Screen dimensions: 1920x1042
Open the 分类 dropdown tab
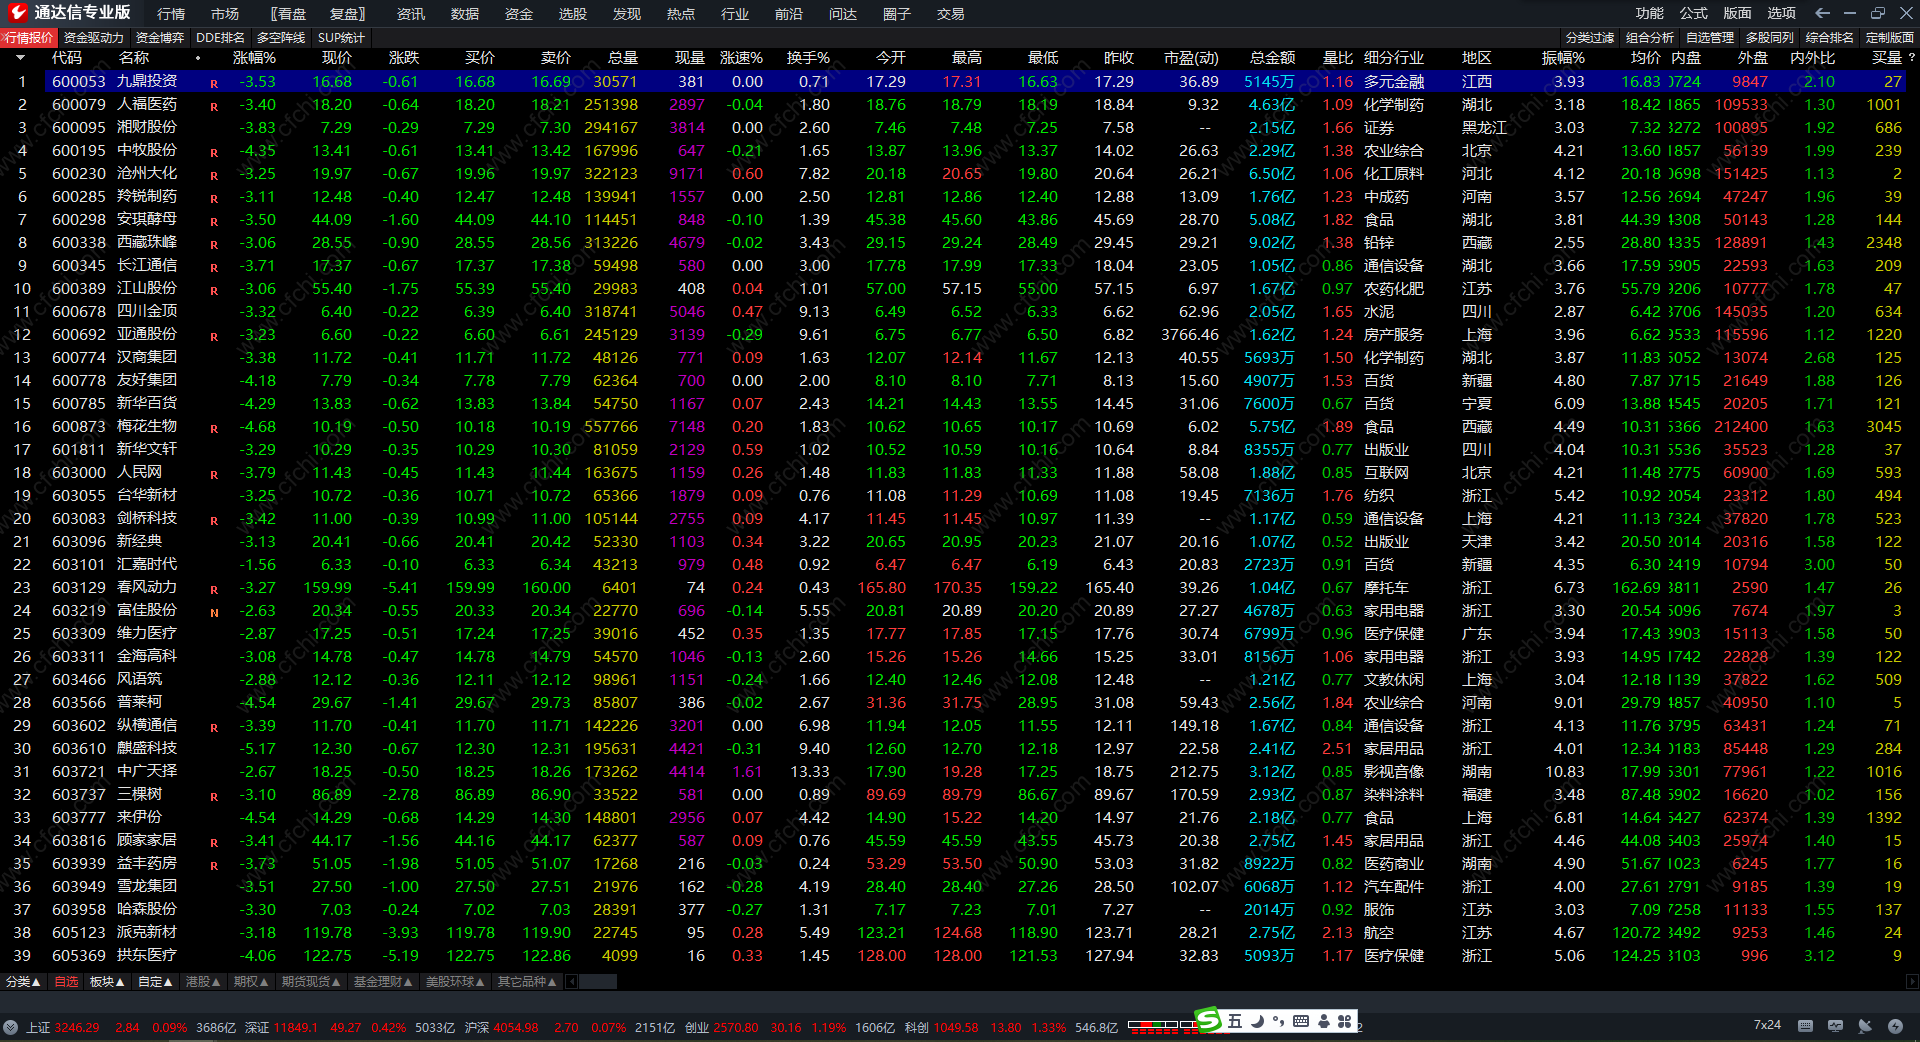(23, 982)
